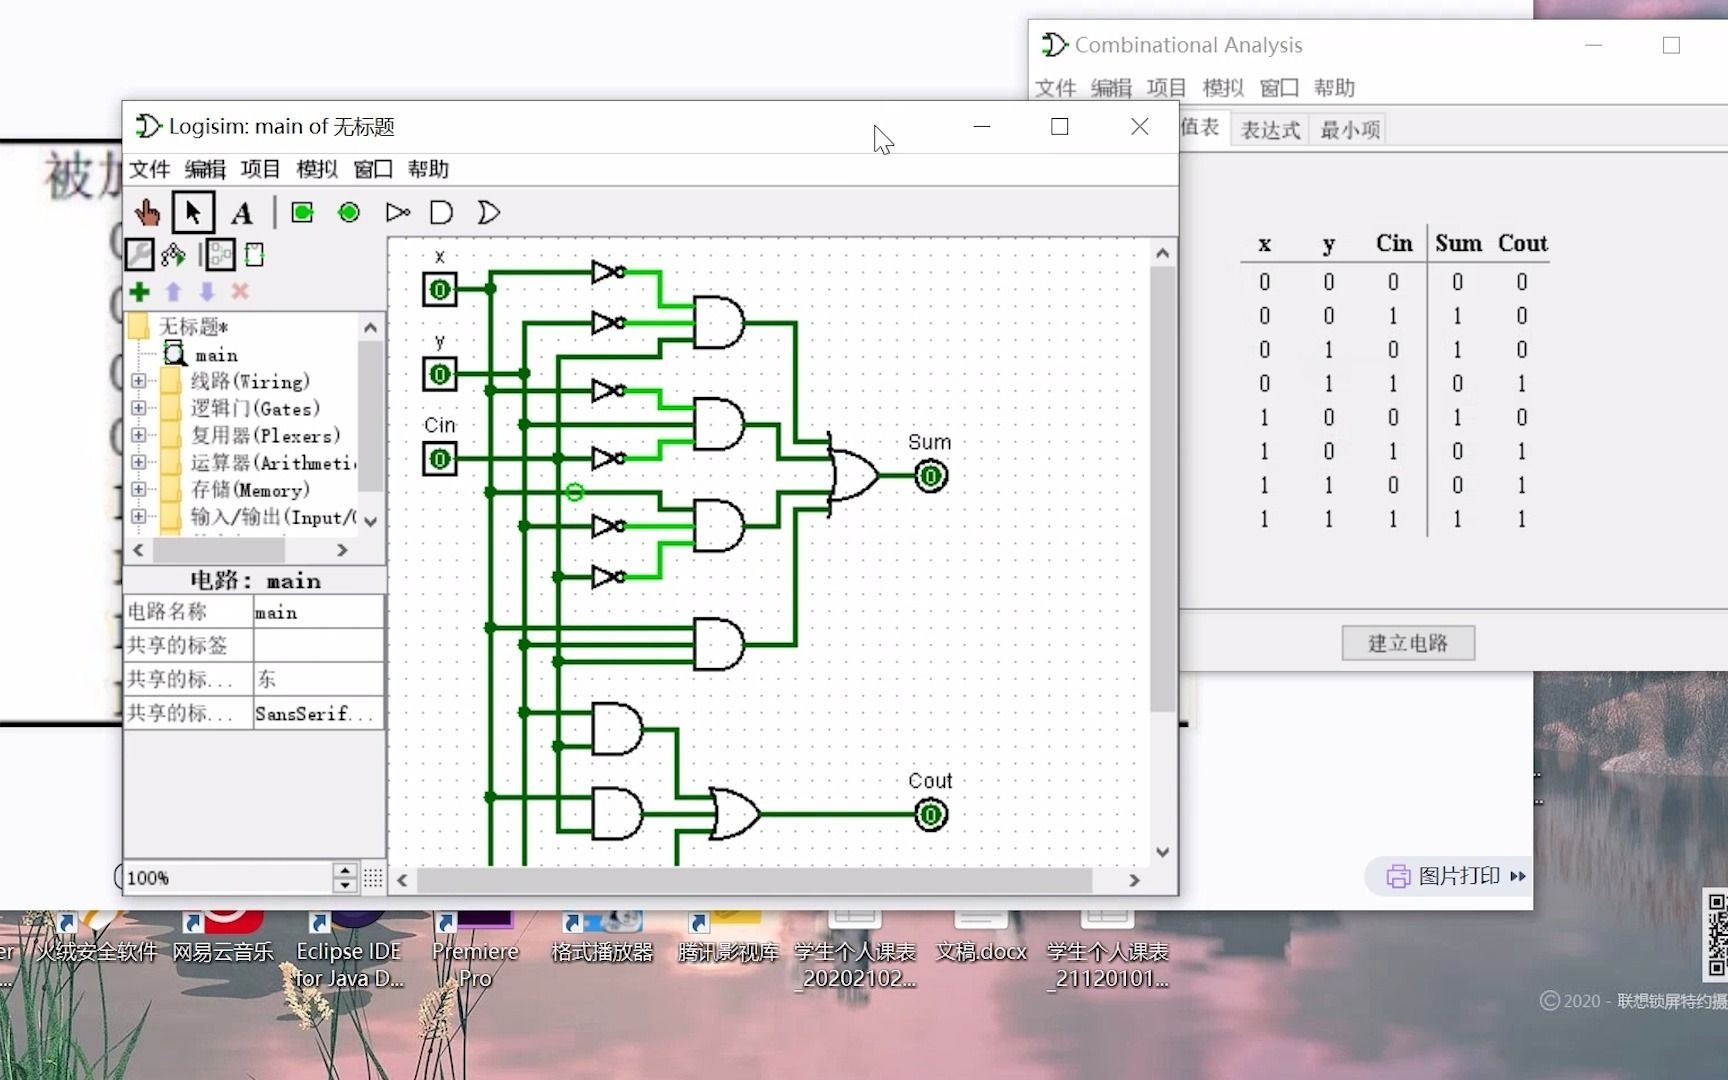Increase zoom with the spinner up arrow

point(345,871)
